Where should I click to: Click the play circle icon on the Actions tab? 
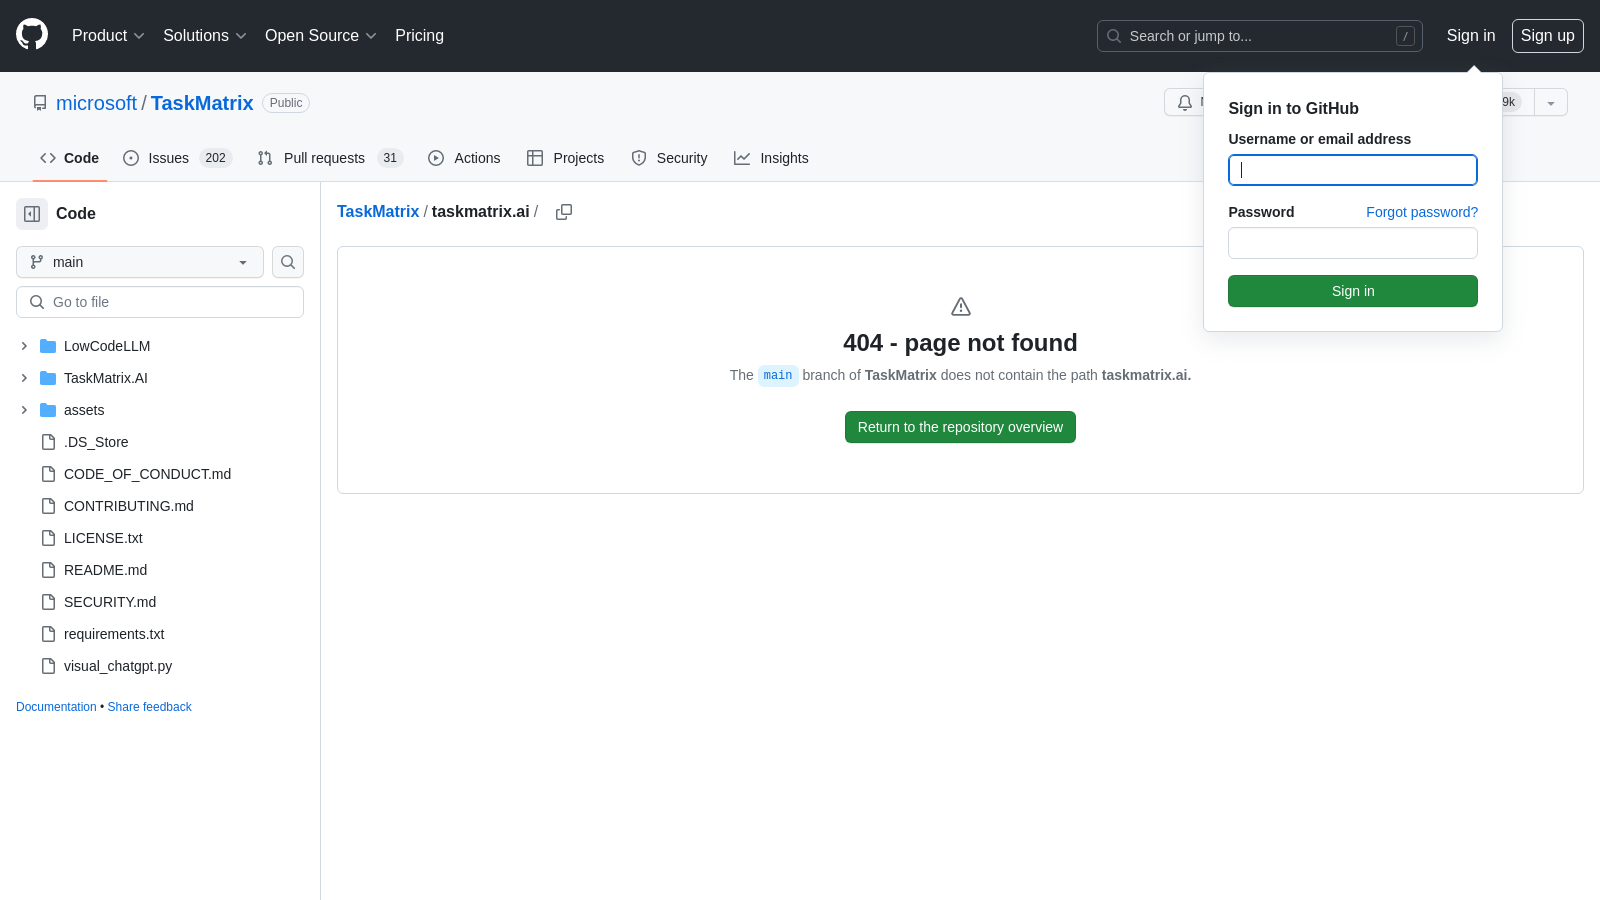click(436, 158)
